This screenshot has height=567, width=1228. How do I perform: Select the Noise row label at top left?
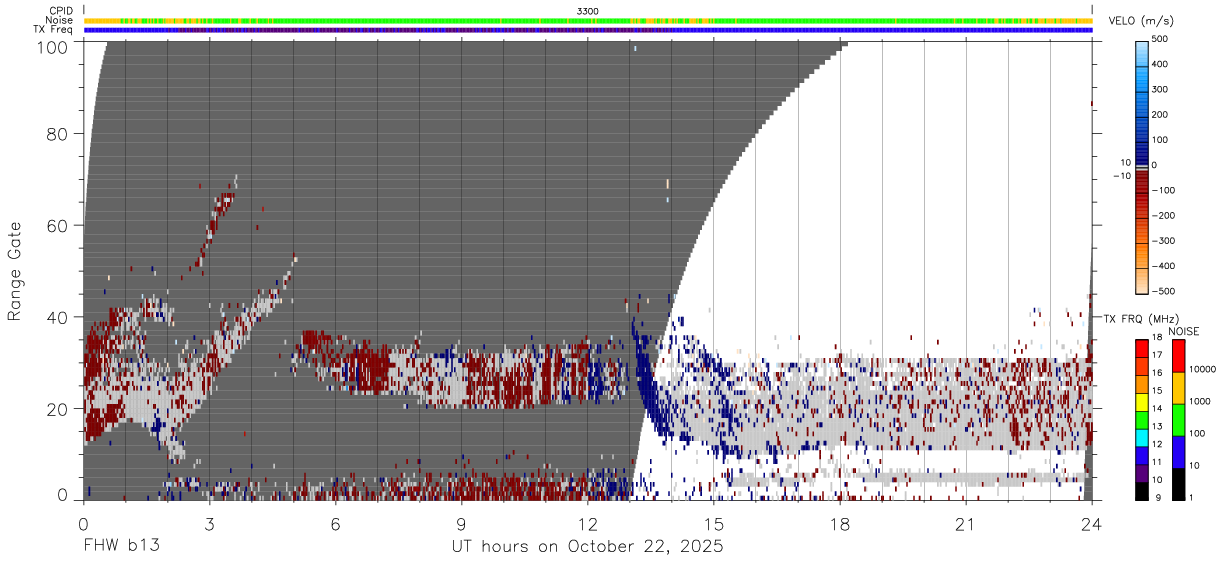pyautogui.click(x=60, y=20)
